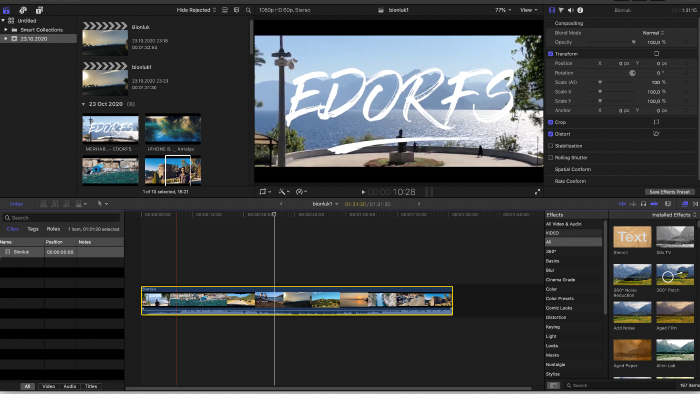This screenshot has width=700, height=394.
Task: Show the Audio inspector tab icon
Action: tap(571, 10)
